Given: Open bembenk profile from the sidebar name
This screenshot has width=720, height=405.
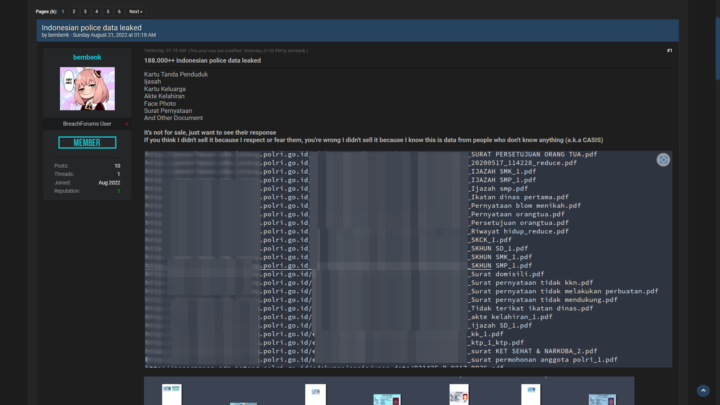Looking at the screenshot, I should coord(87,57).
